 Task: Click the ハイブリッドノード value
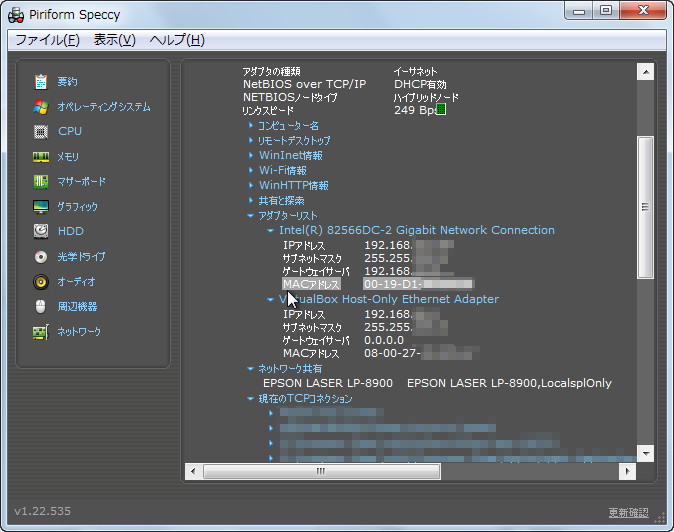coord(426,98)
